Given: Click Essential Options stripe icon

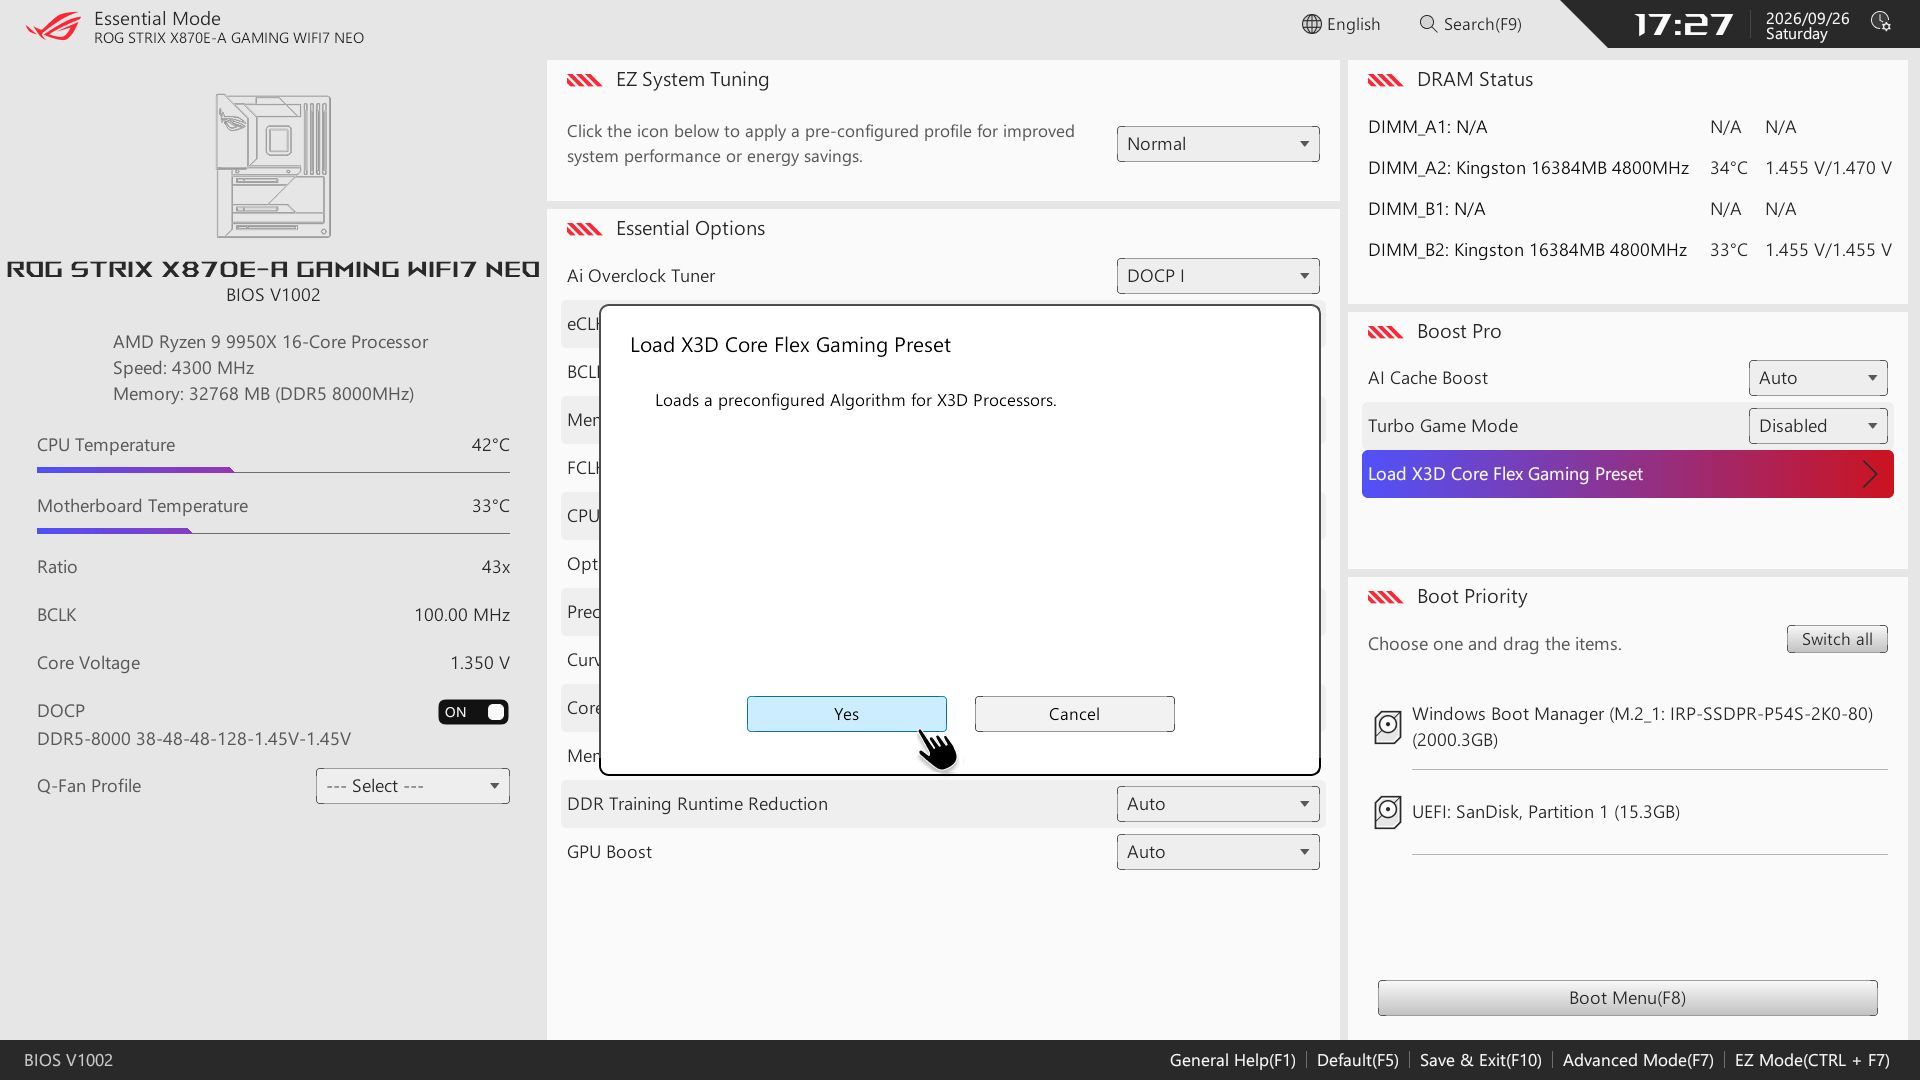Looking at the screenshot, I should point(584,229).
